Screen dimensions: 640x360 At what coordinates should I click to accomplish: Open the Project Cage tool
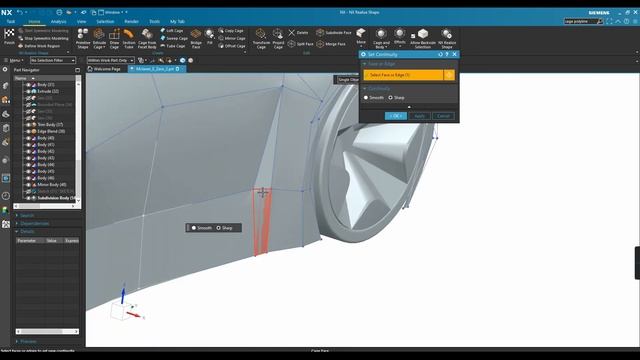click(x=278, y=38)
